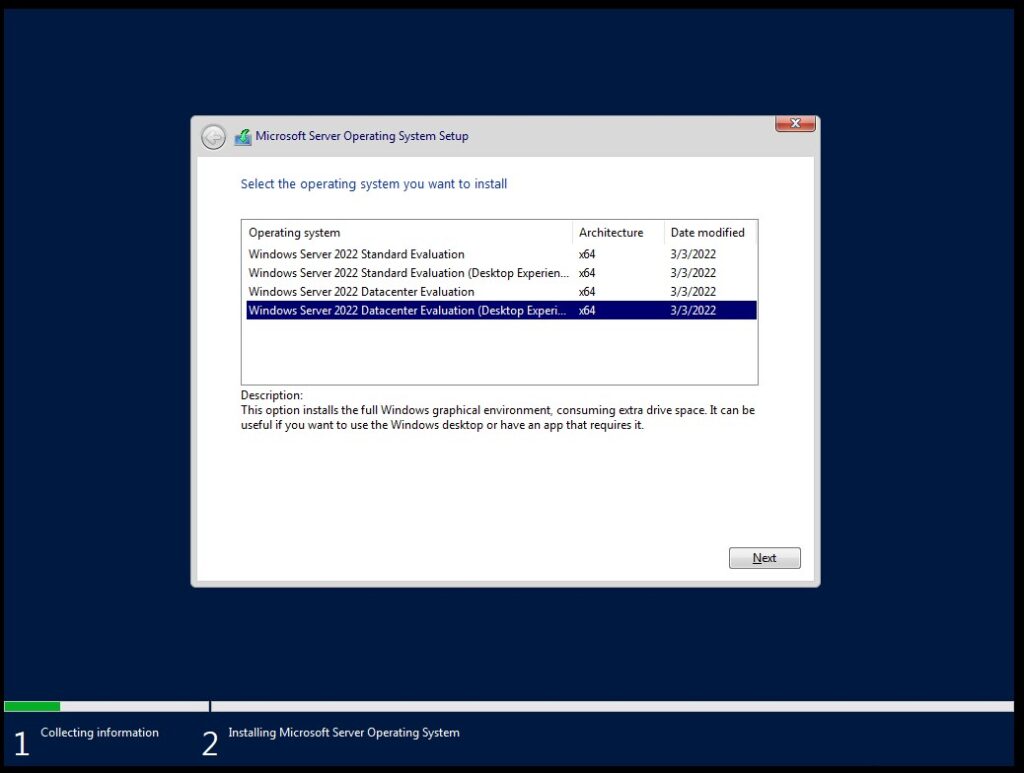Click the heading Select the operating system
The width and height of the screenshot is (1024, 773).
click(374, 184)
